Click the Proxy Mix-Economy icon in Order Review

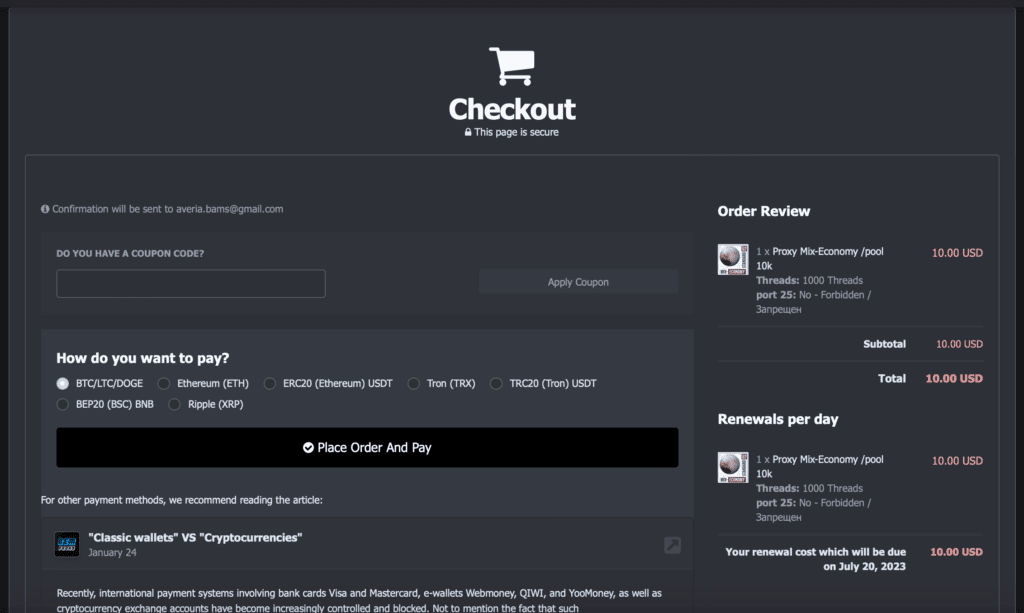pos(731,261)
